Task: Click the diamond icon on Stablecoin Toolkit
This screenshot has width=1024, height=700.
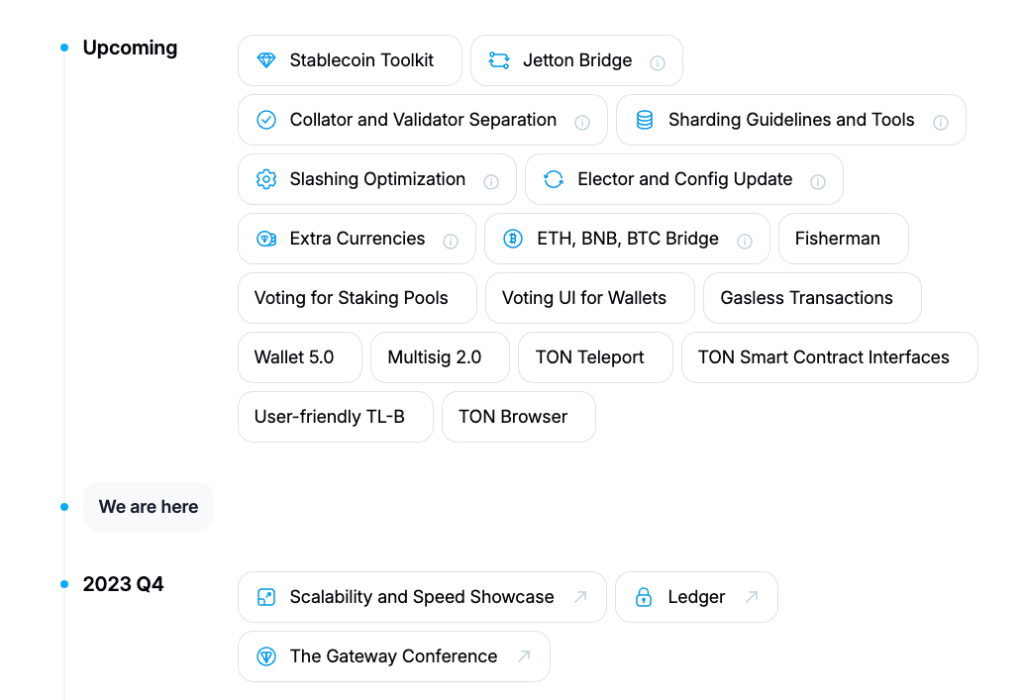Action: pos(266,61)
